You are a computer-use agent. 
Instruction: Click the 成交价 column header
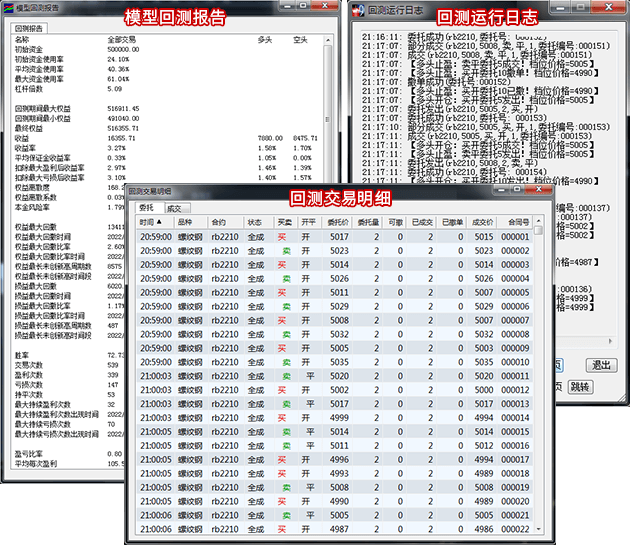(x=482, y=222)
